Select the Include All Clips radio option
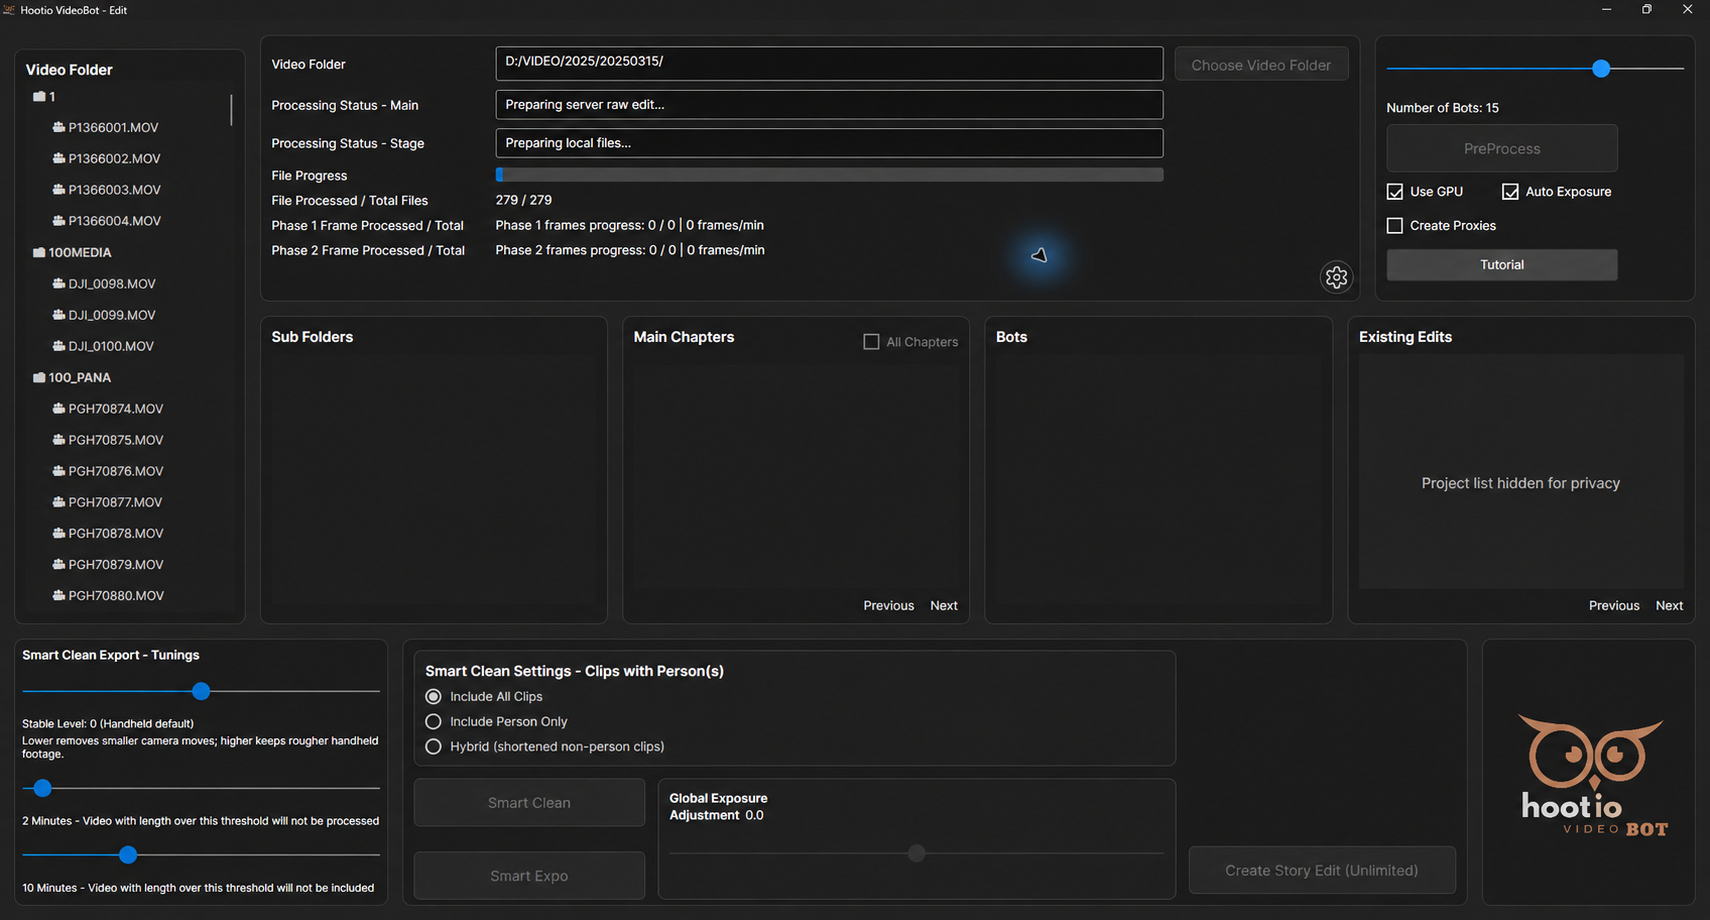 click(433, 697)
